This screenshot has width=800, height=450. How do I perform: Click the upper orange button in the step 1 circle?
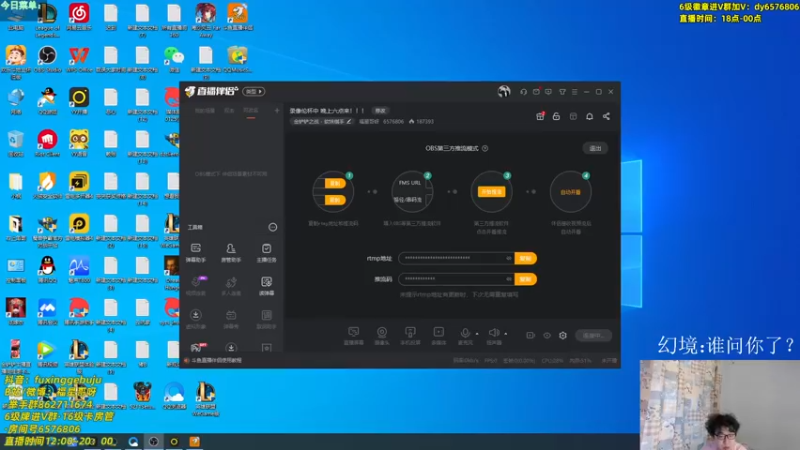coord(335,183)
